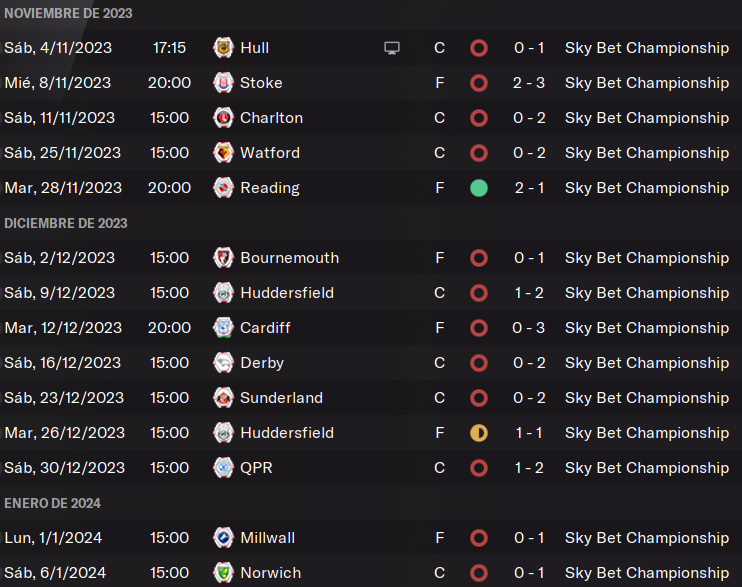
Task: Click the Watford club crest
Action: [x=223, y=153]
